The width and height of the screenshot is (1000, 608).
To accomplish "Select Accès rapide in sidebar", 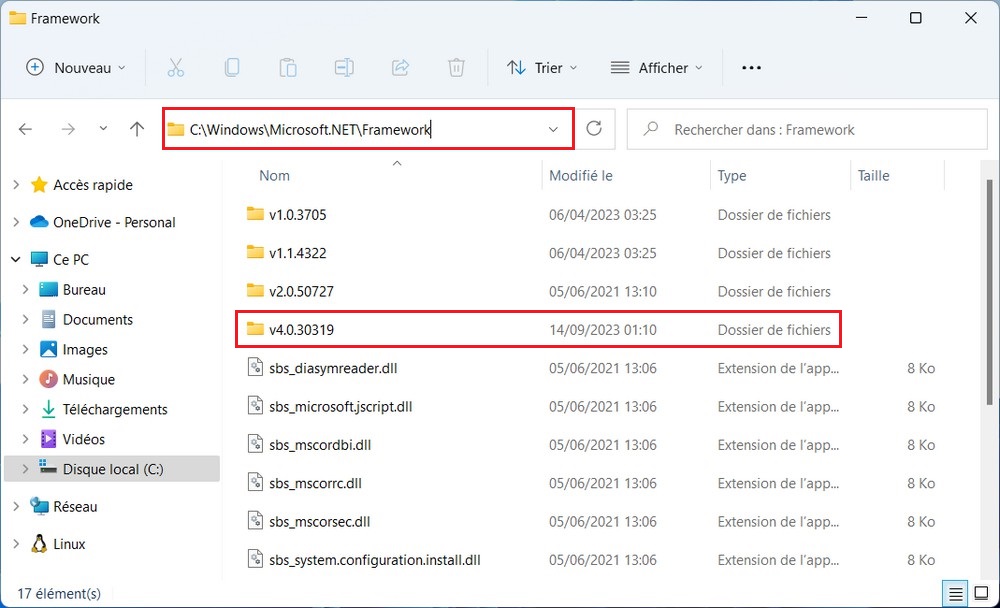I will coord(93,185).
